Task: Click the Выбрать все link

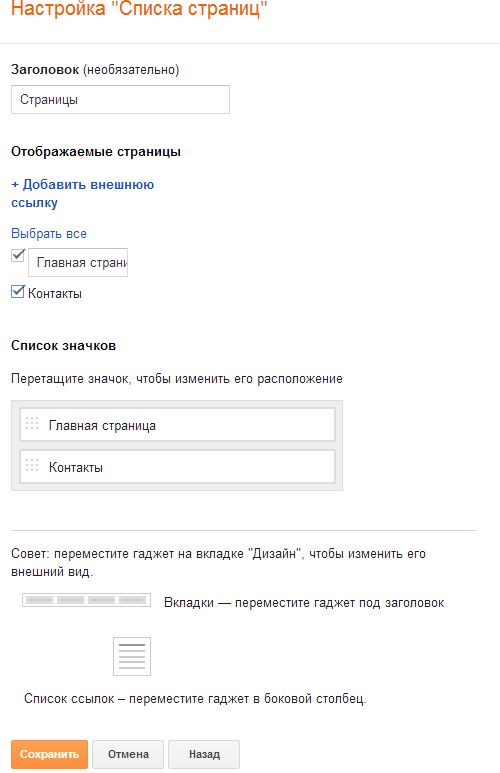Action: (x=49, y=233)
